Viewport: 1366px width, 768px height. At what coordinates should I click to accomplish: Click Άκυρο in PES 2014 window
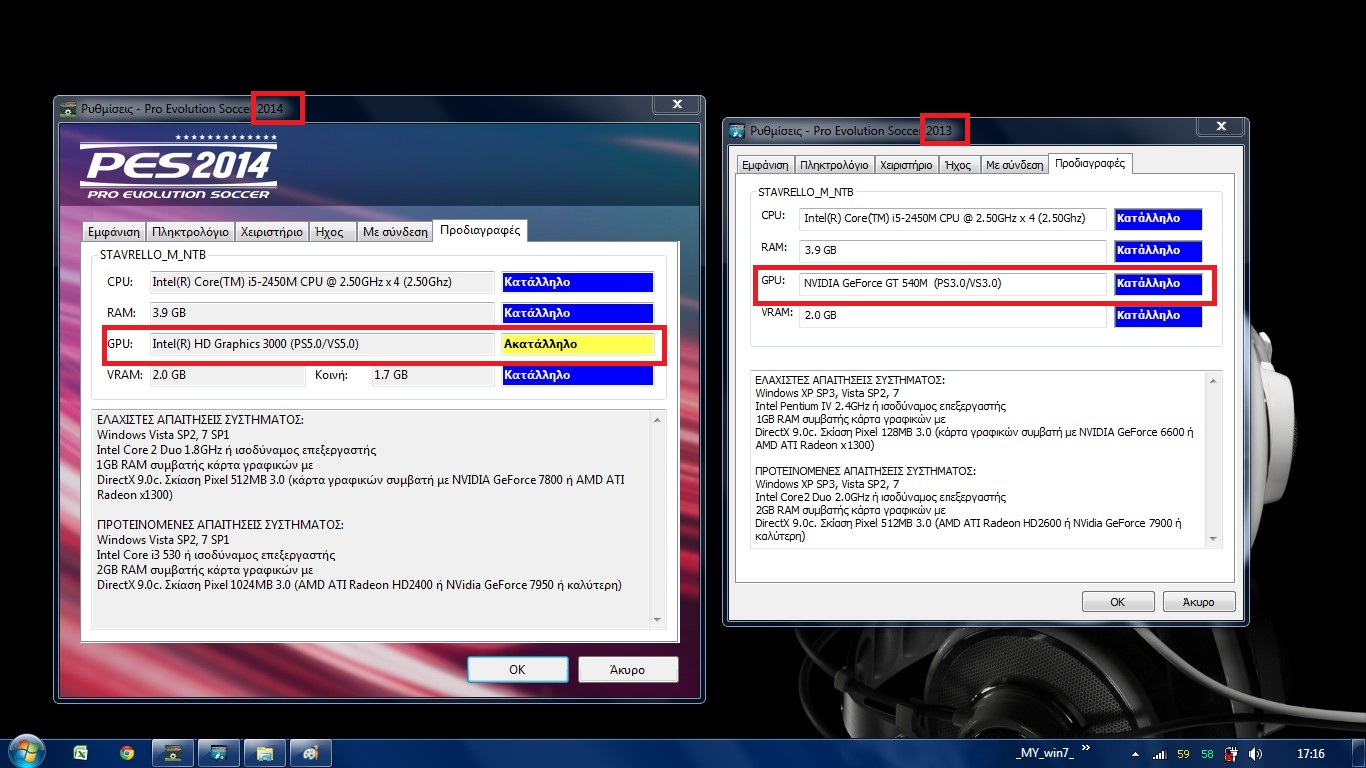628,669
